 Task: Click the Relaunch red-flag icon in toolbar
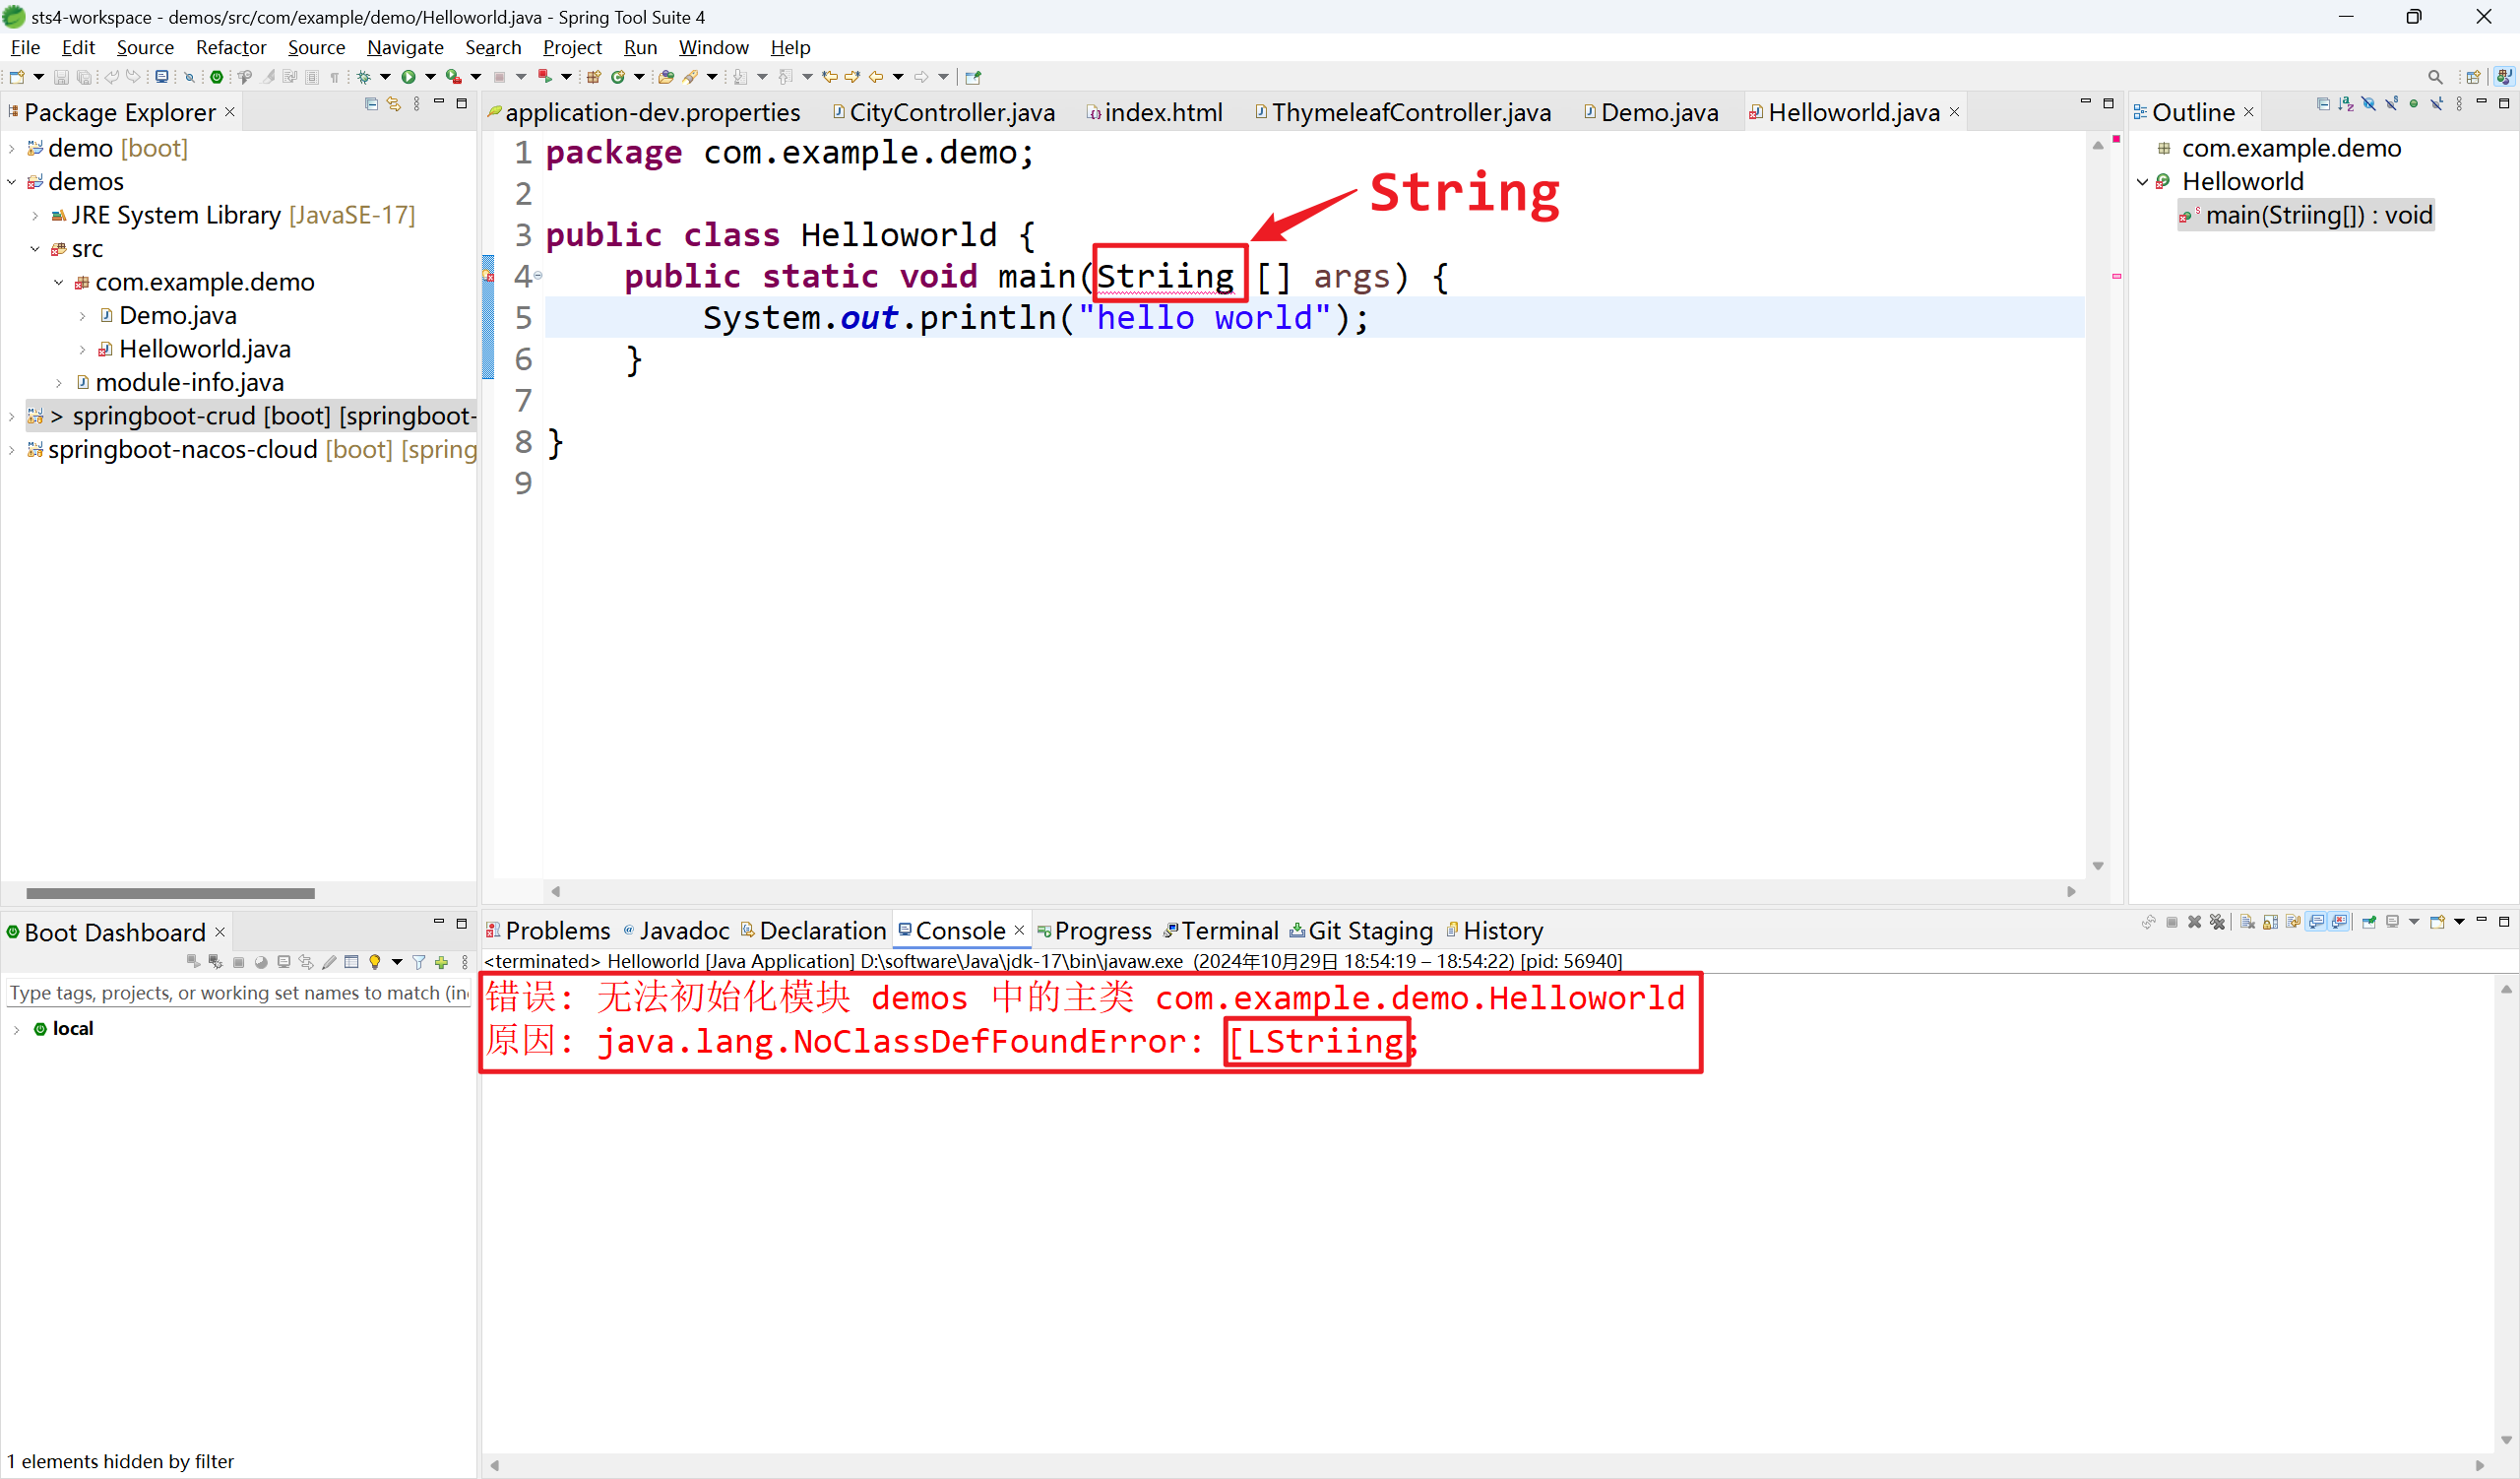coord(545,77)
